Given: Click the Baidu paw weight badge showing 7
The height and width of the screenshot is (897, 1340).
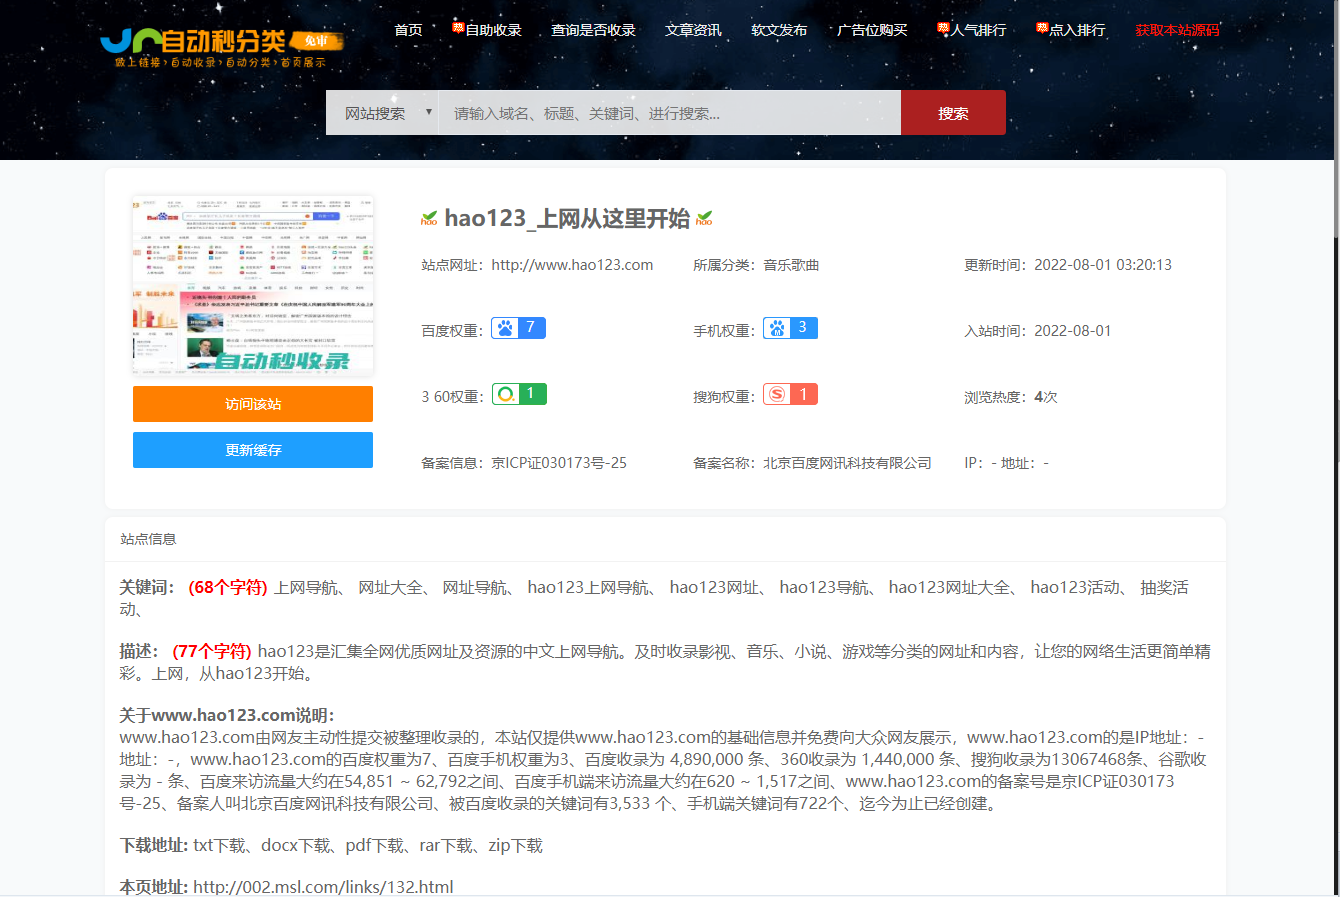Looking at the screenshot, I should pos(518,328).
